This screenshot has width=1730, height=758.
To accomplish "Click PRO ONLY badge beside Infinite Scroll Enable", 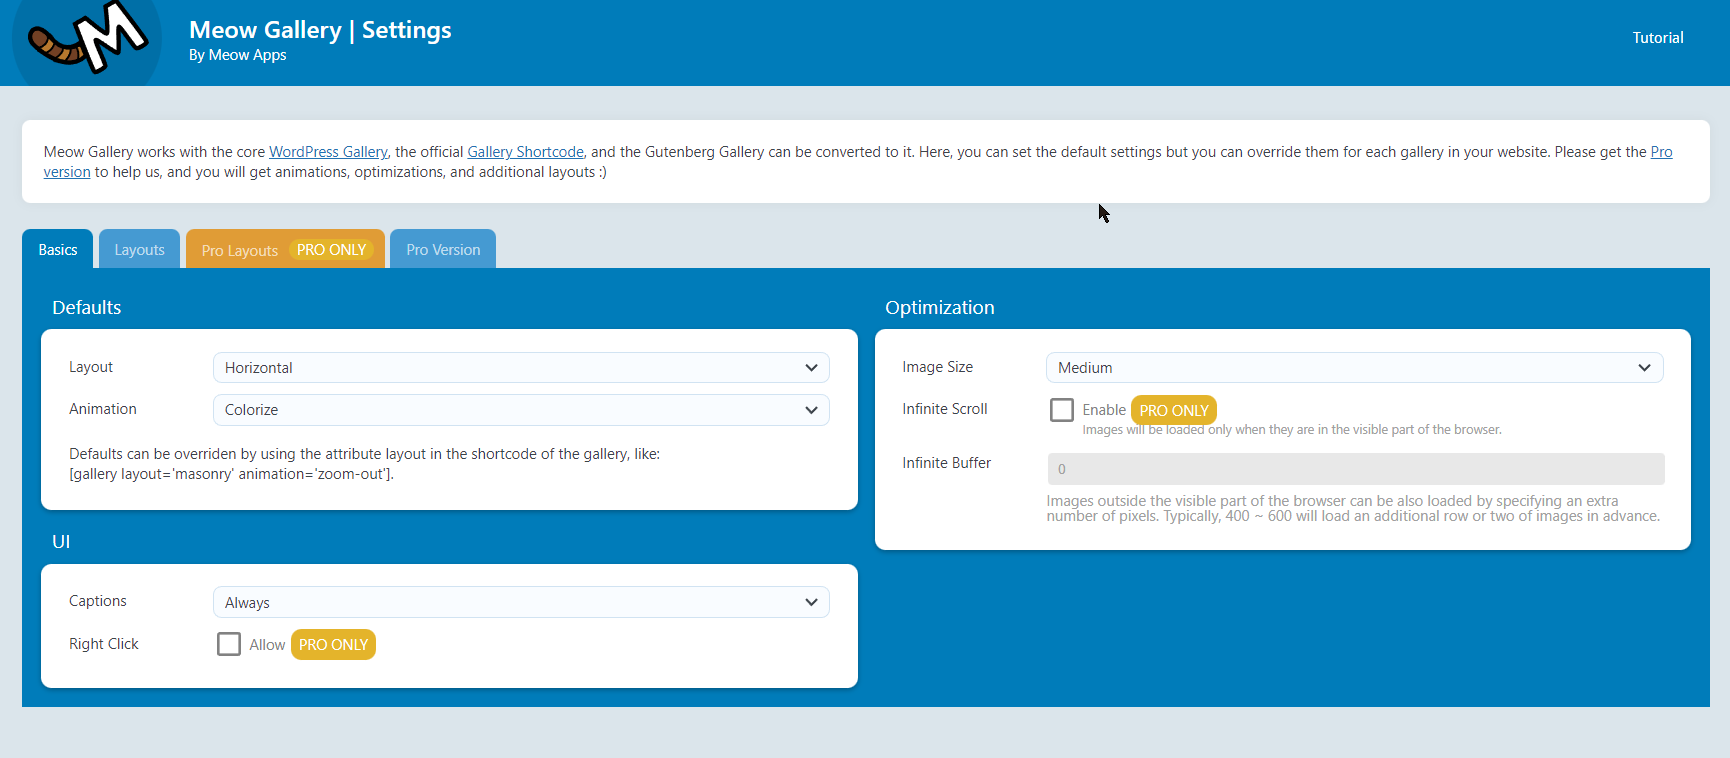I will (1174, 410).
